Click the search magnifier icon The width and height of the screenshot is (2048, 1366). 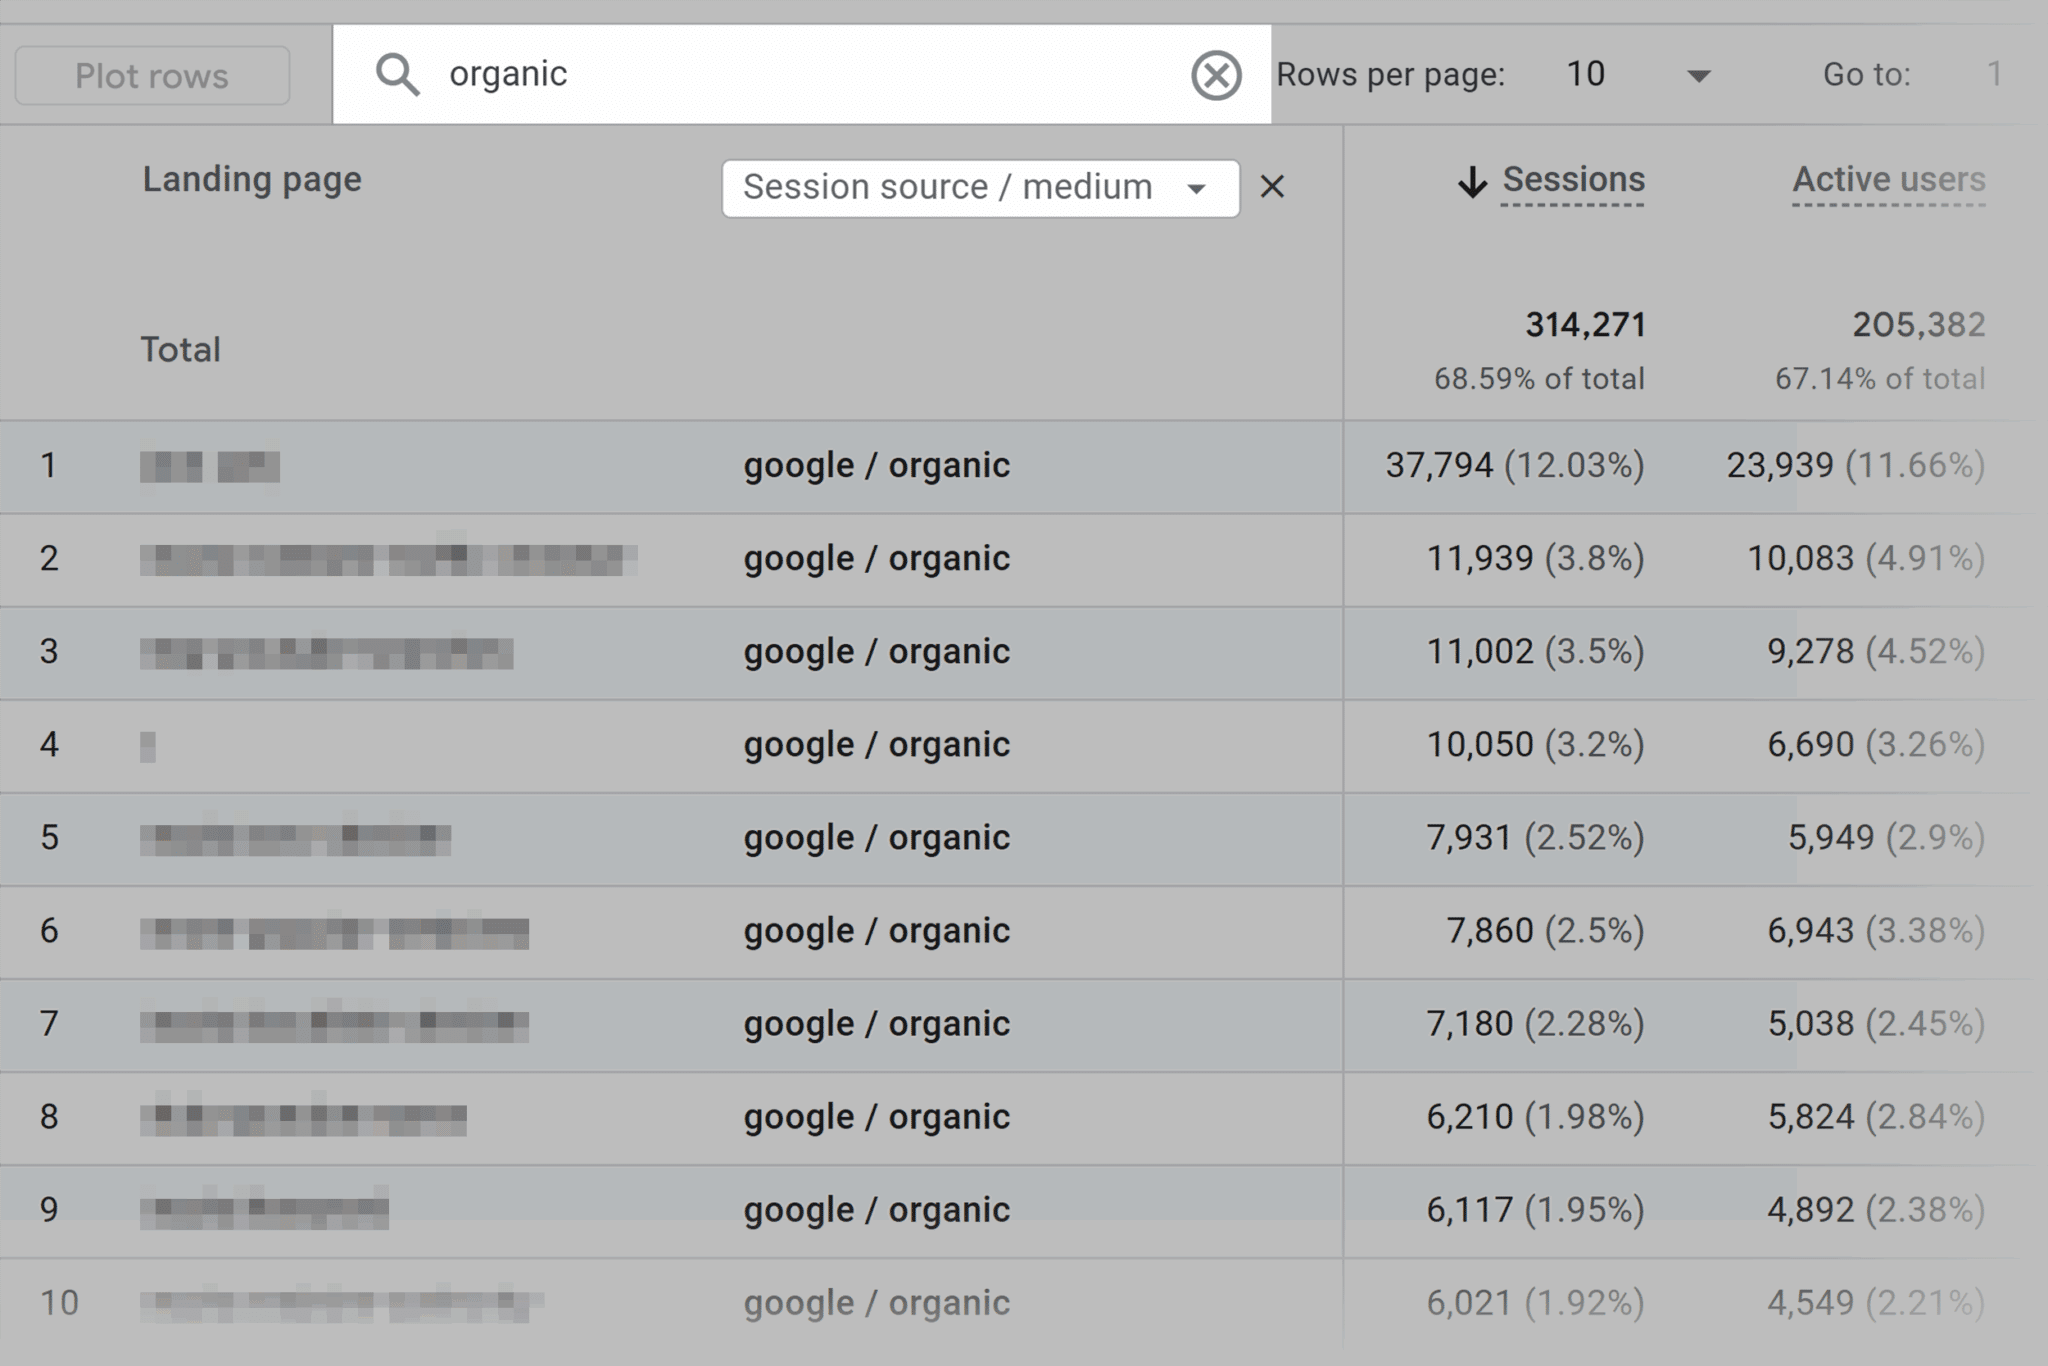397,75
